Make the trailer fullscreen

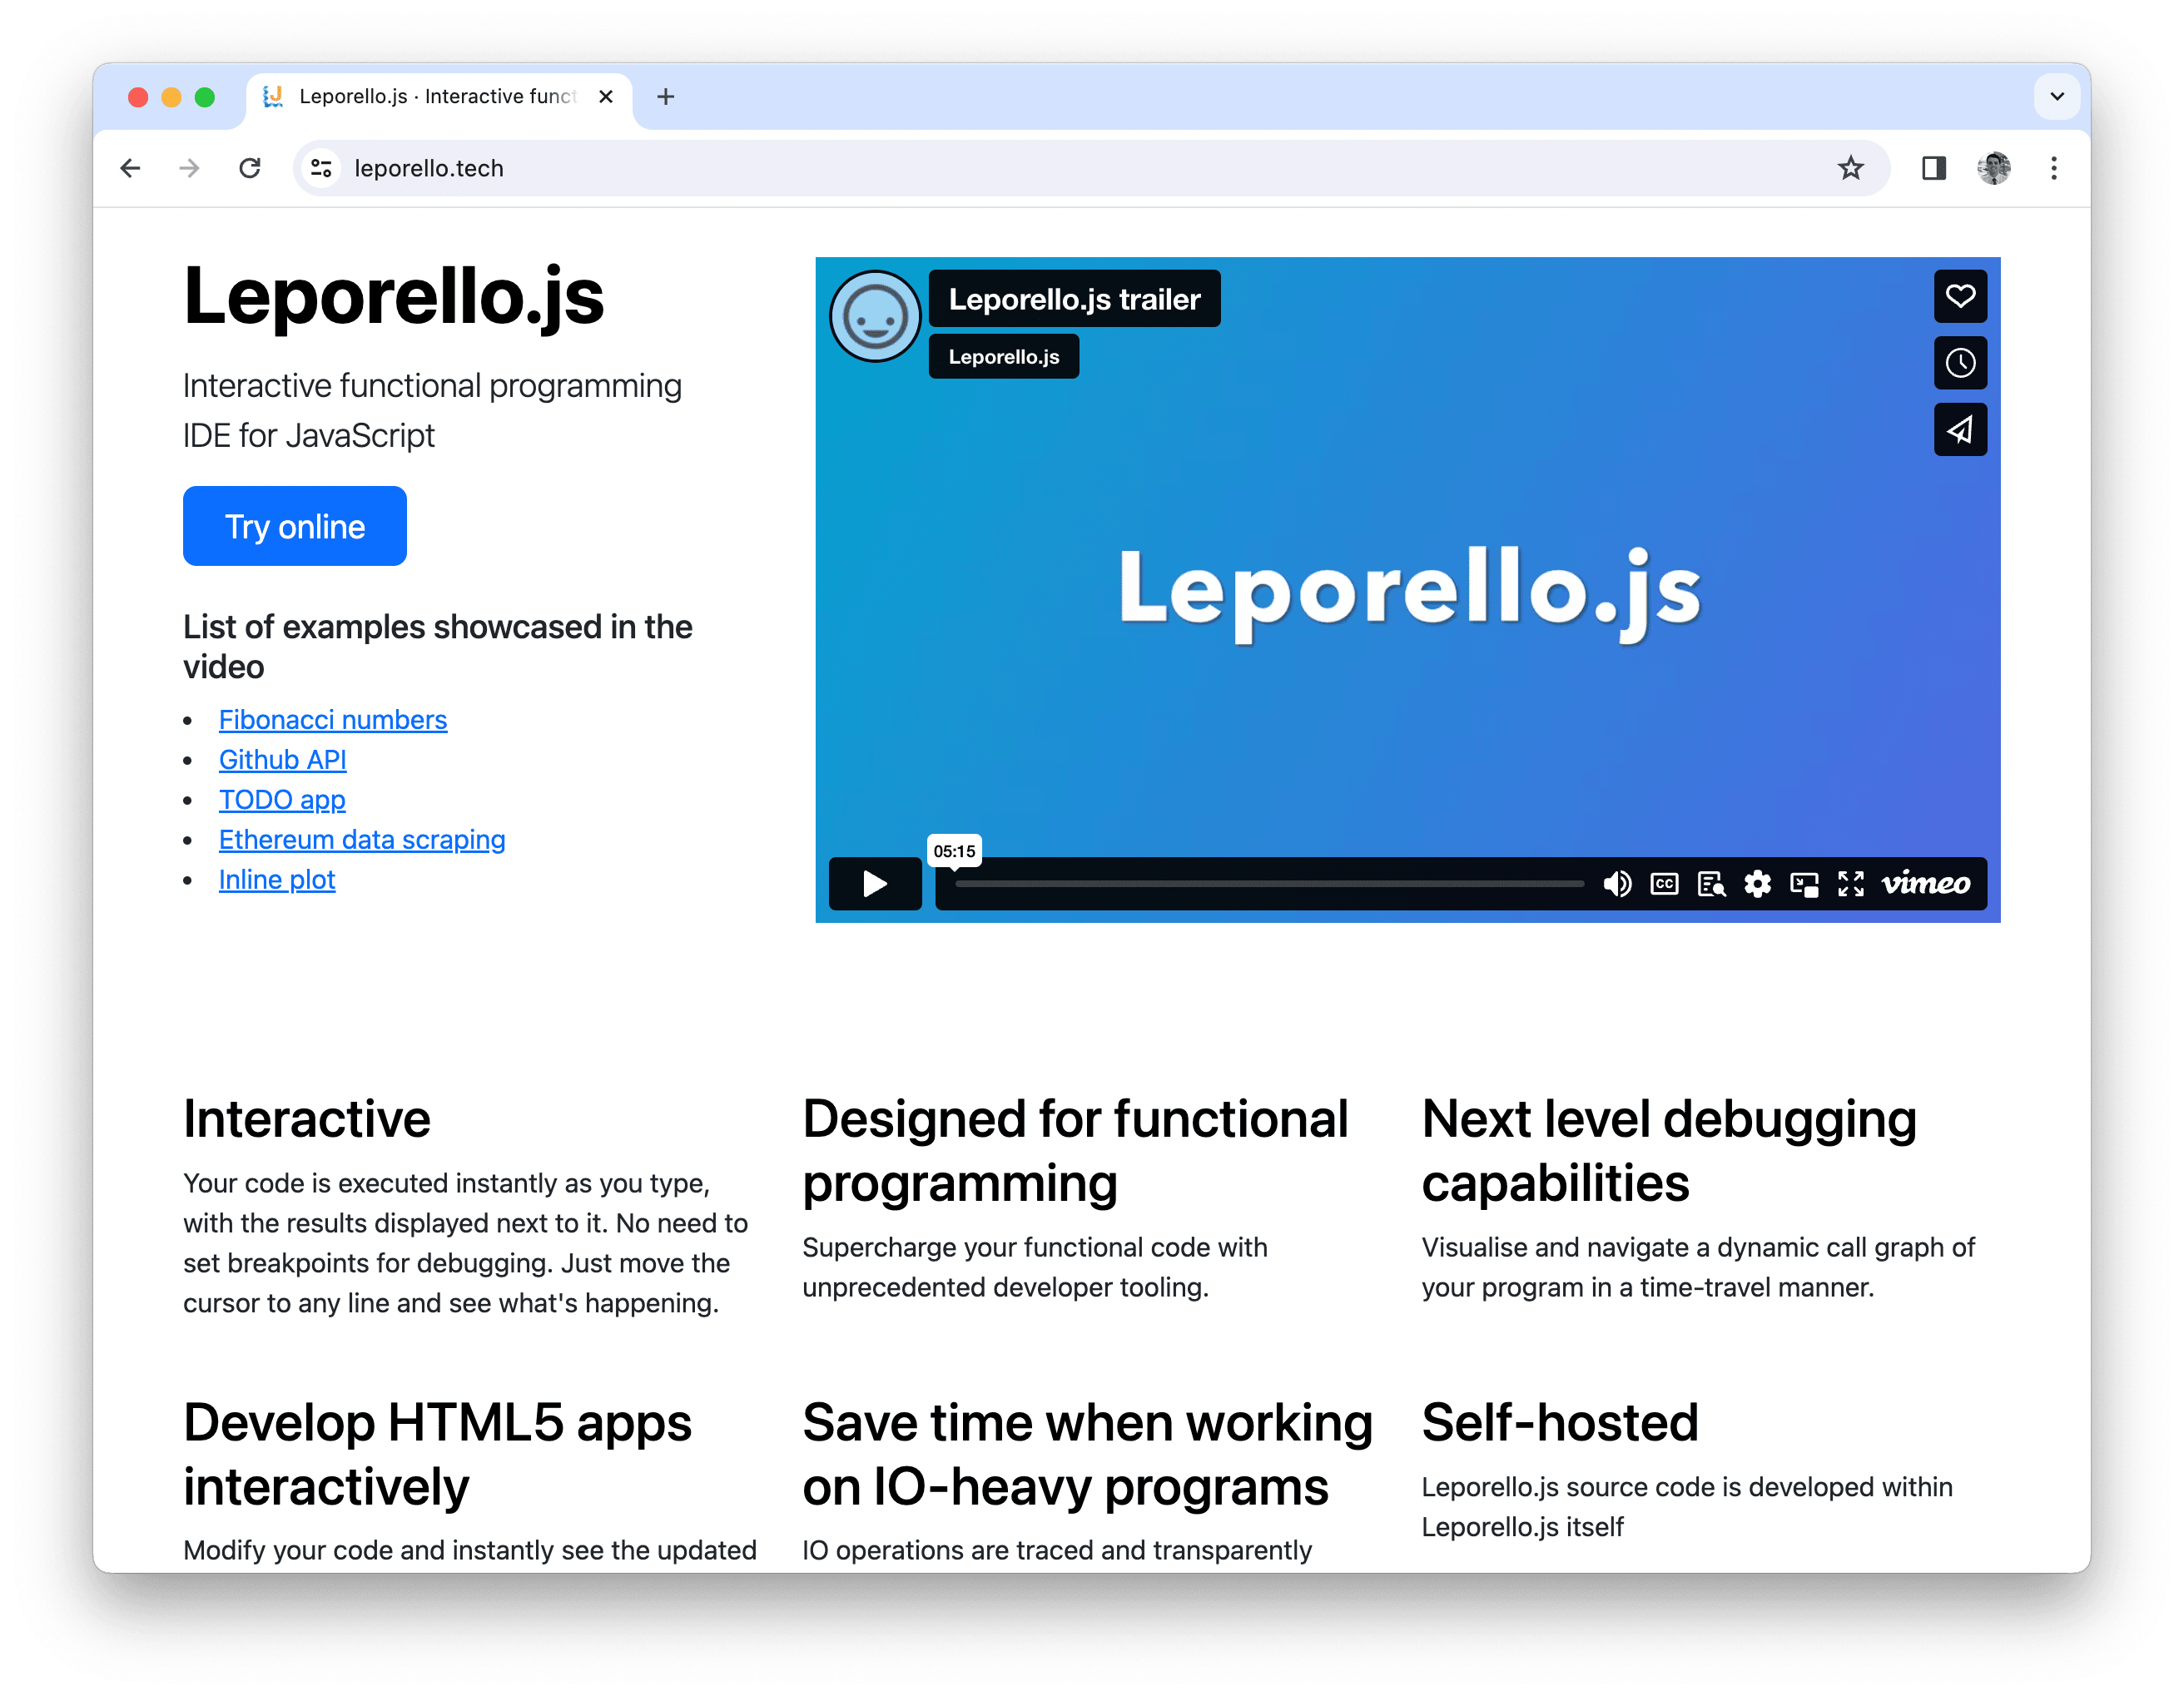[1851, 884]
